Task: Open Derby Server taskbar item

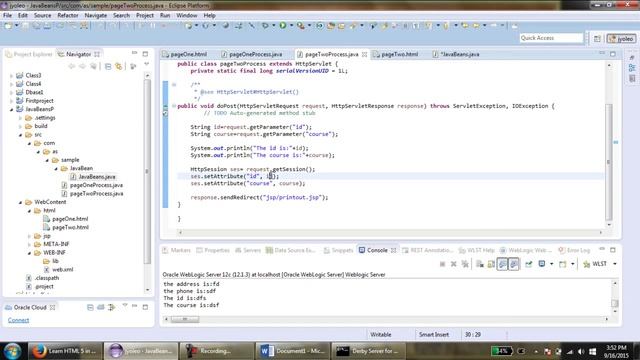Action: pos(369,351)
